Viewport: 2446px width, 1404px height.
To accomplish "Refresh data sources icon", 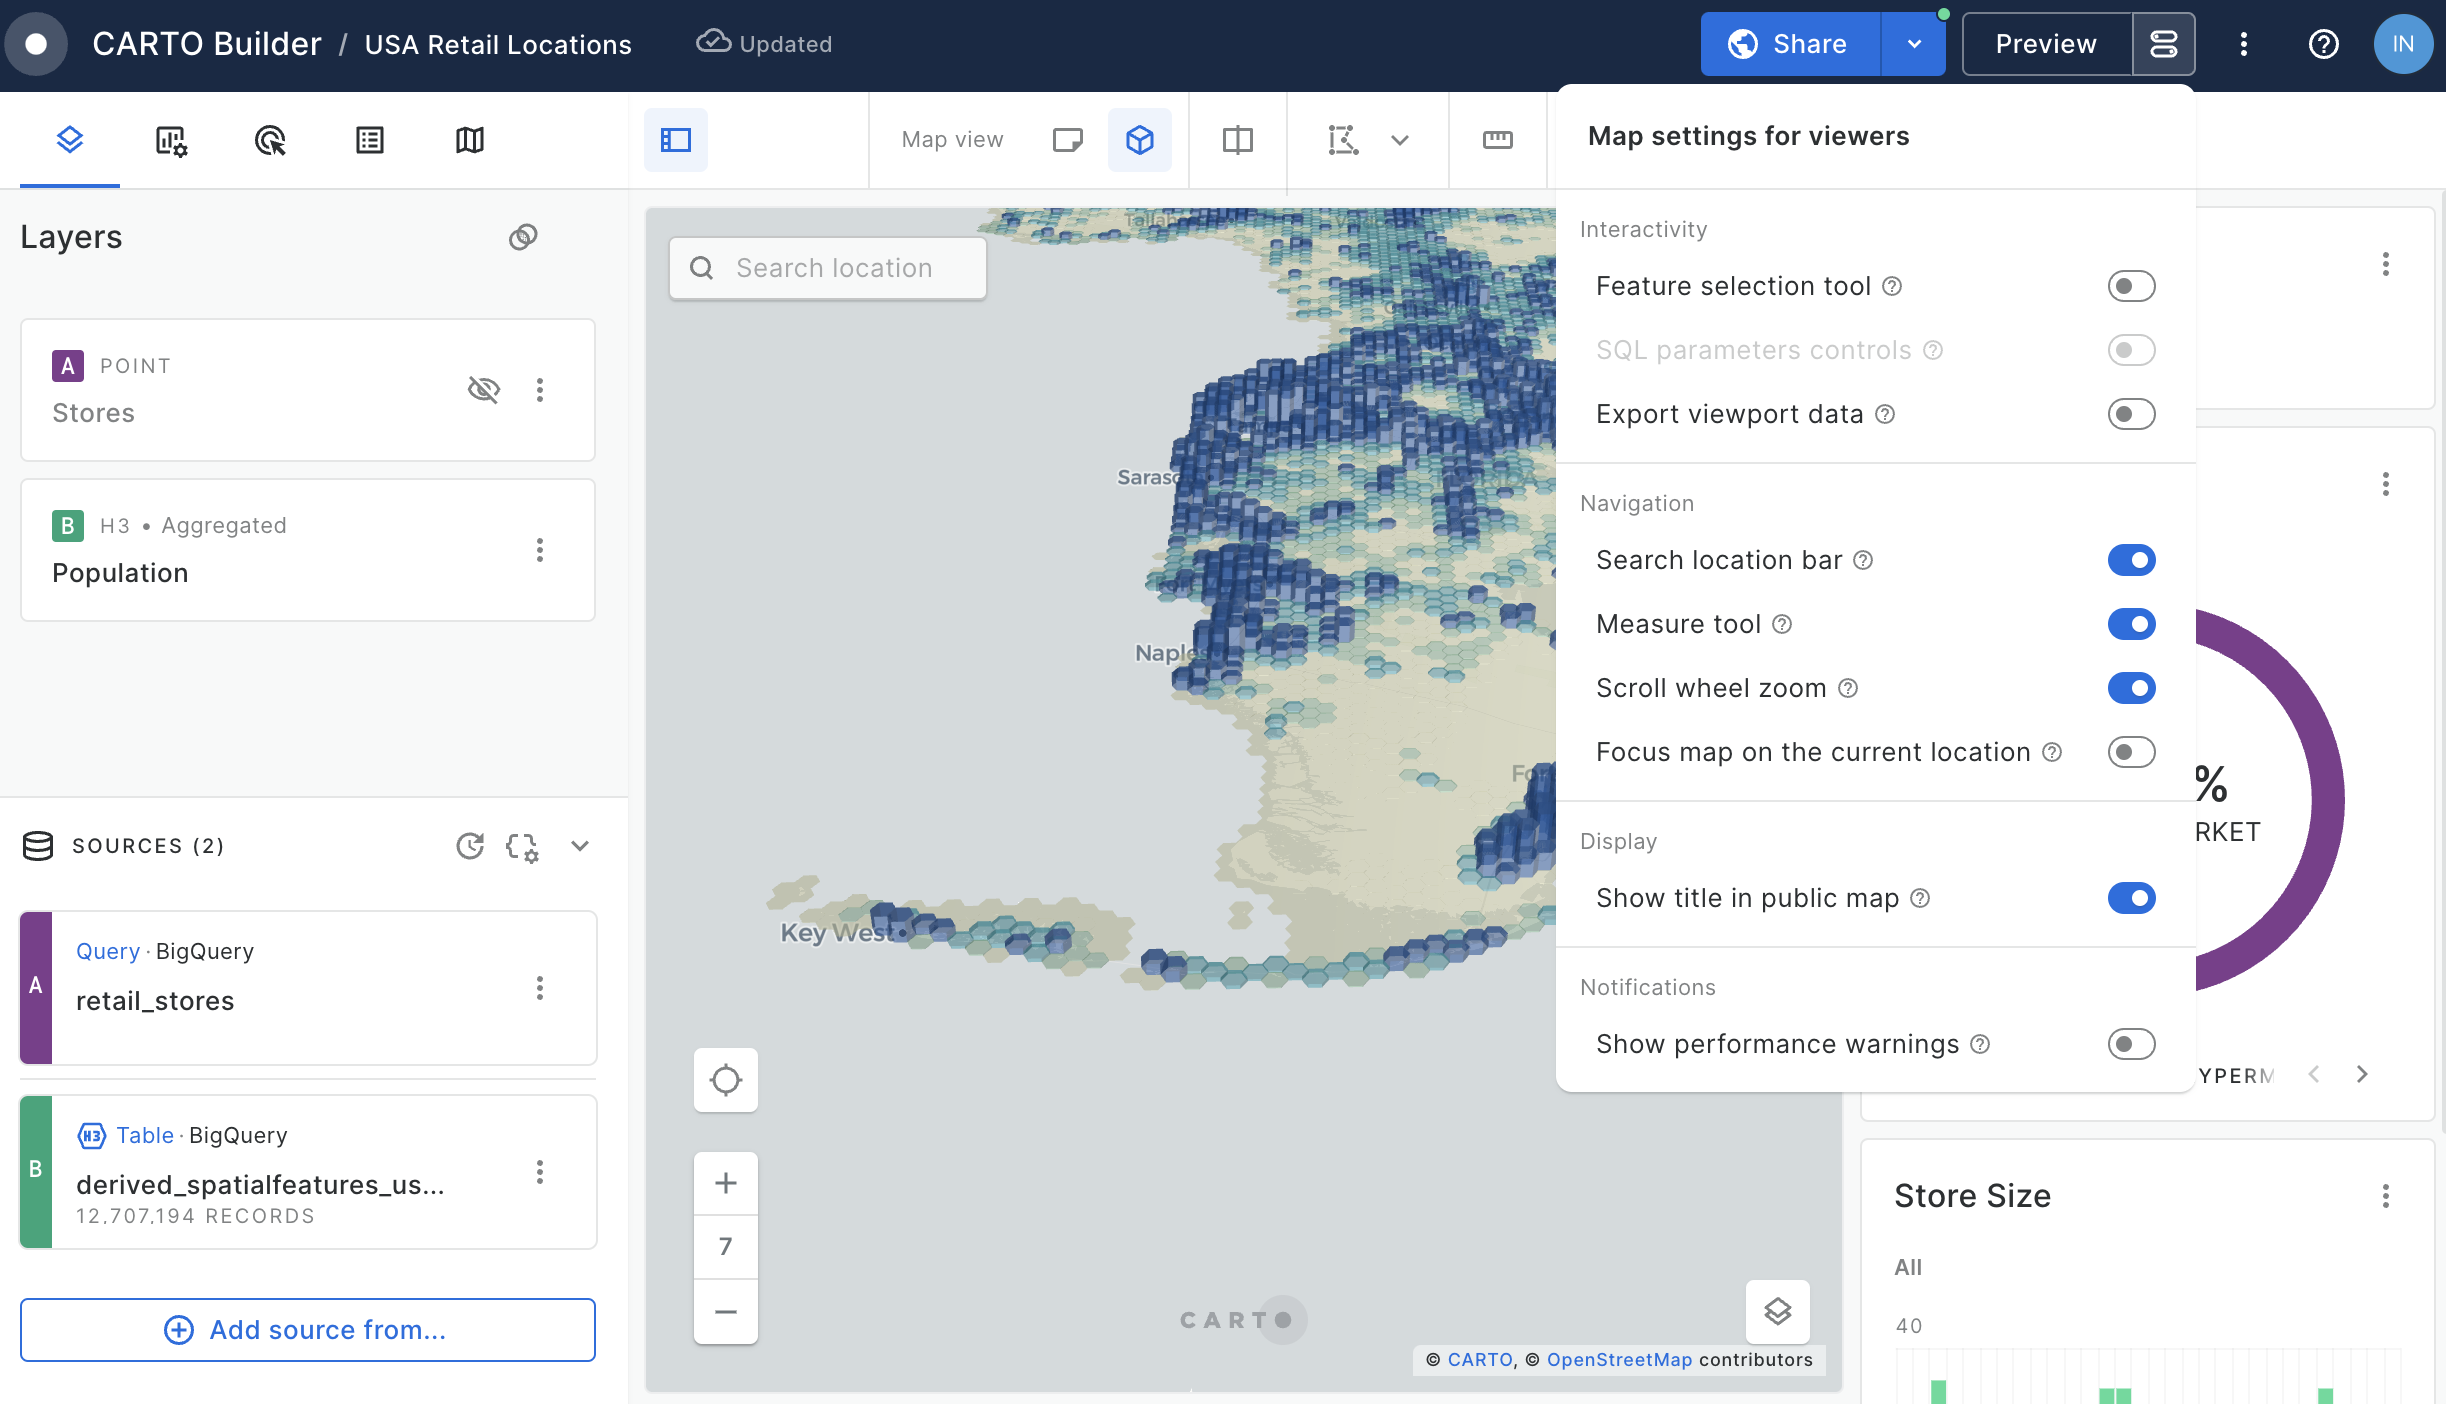I will pyautogui.click(x=470, y=846).
